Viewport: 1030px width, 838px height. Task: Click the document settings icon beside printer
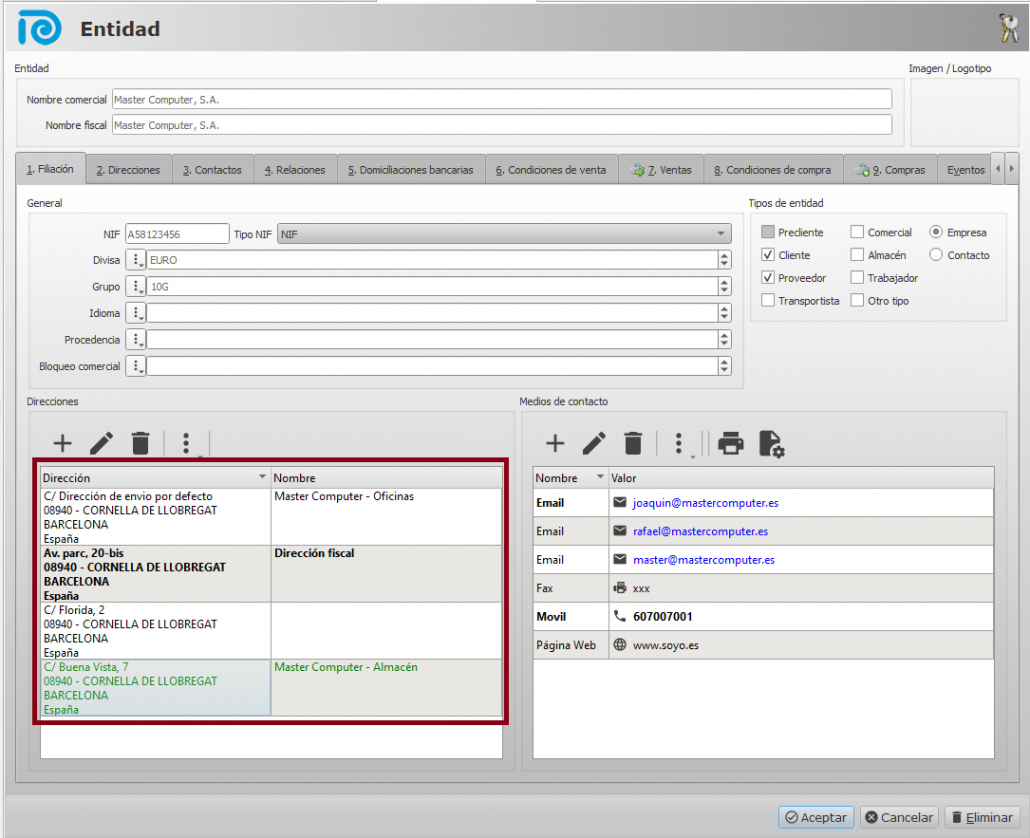pos(771,443)
